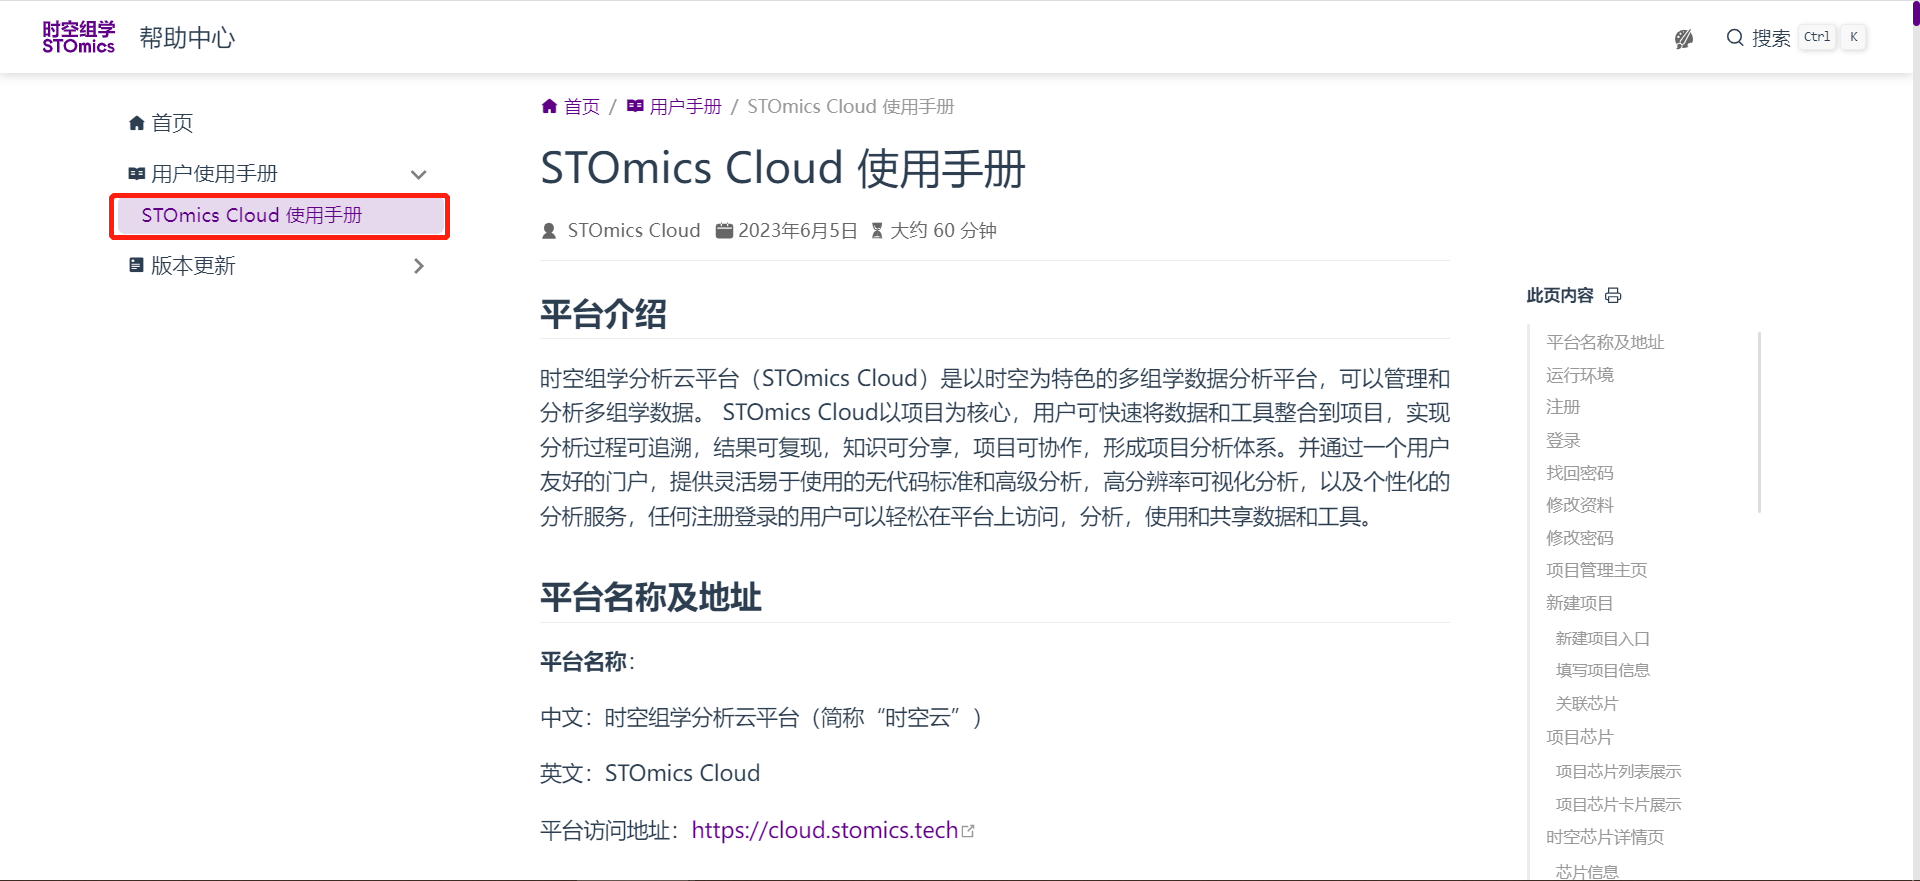Jump to 项目管理主页 in contents
This screenshot has width=1920, height=881.
(1597, 570)
